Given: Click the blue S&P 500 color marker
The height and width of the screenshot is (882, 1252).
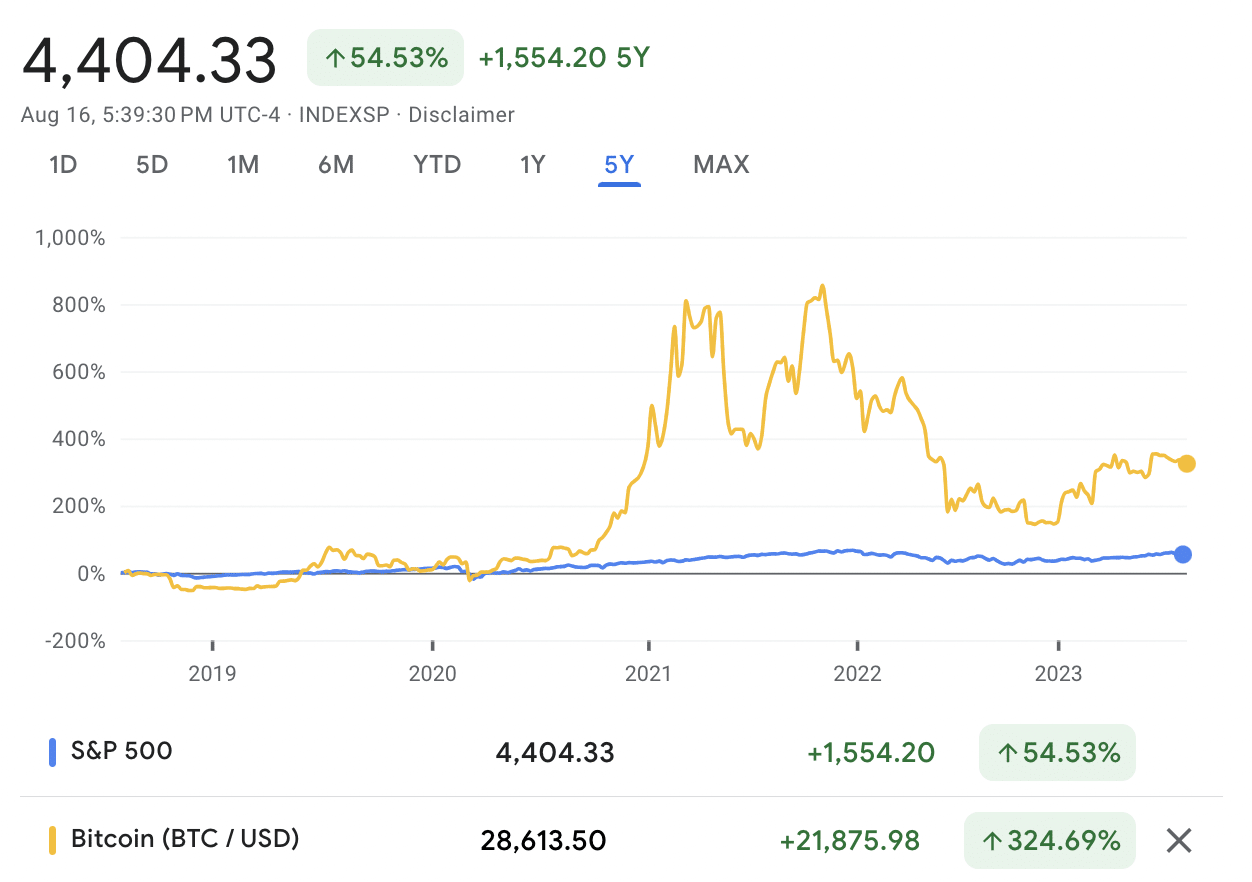Looking at the screenshot, I should [x=53, y=751].
